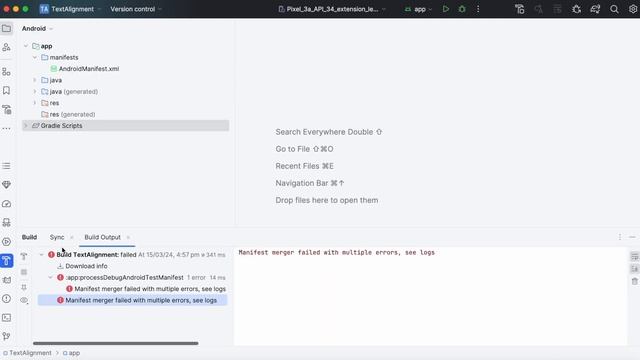The image size is (640, 360).
Task: Close the Sync tab
Action: tap(72, 238)
